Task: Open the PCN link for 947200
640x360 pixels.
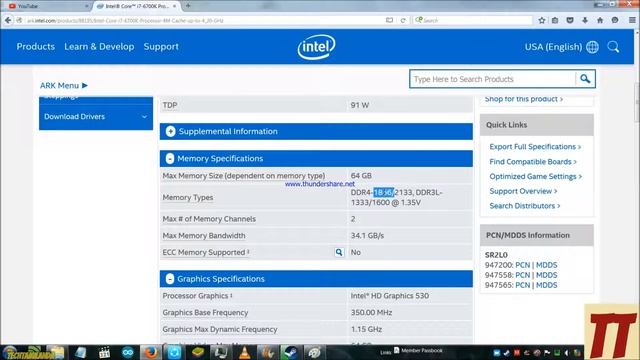Action: coord(522,265)
